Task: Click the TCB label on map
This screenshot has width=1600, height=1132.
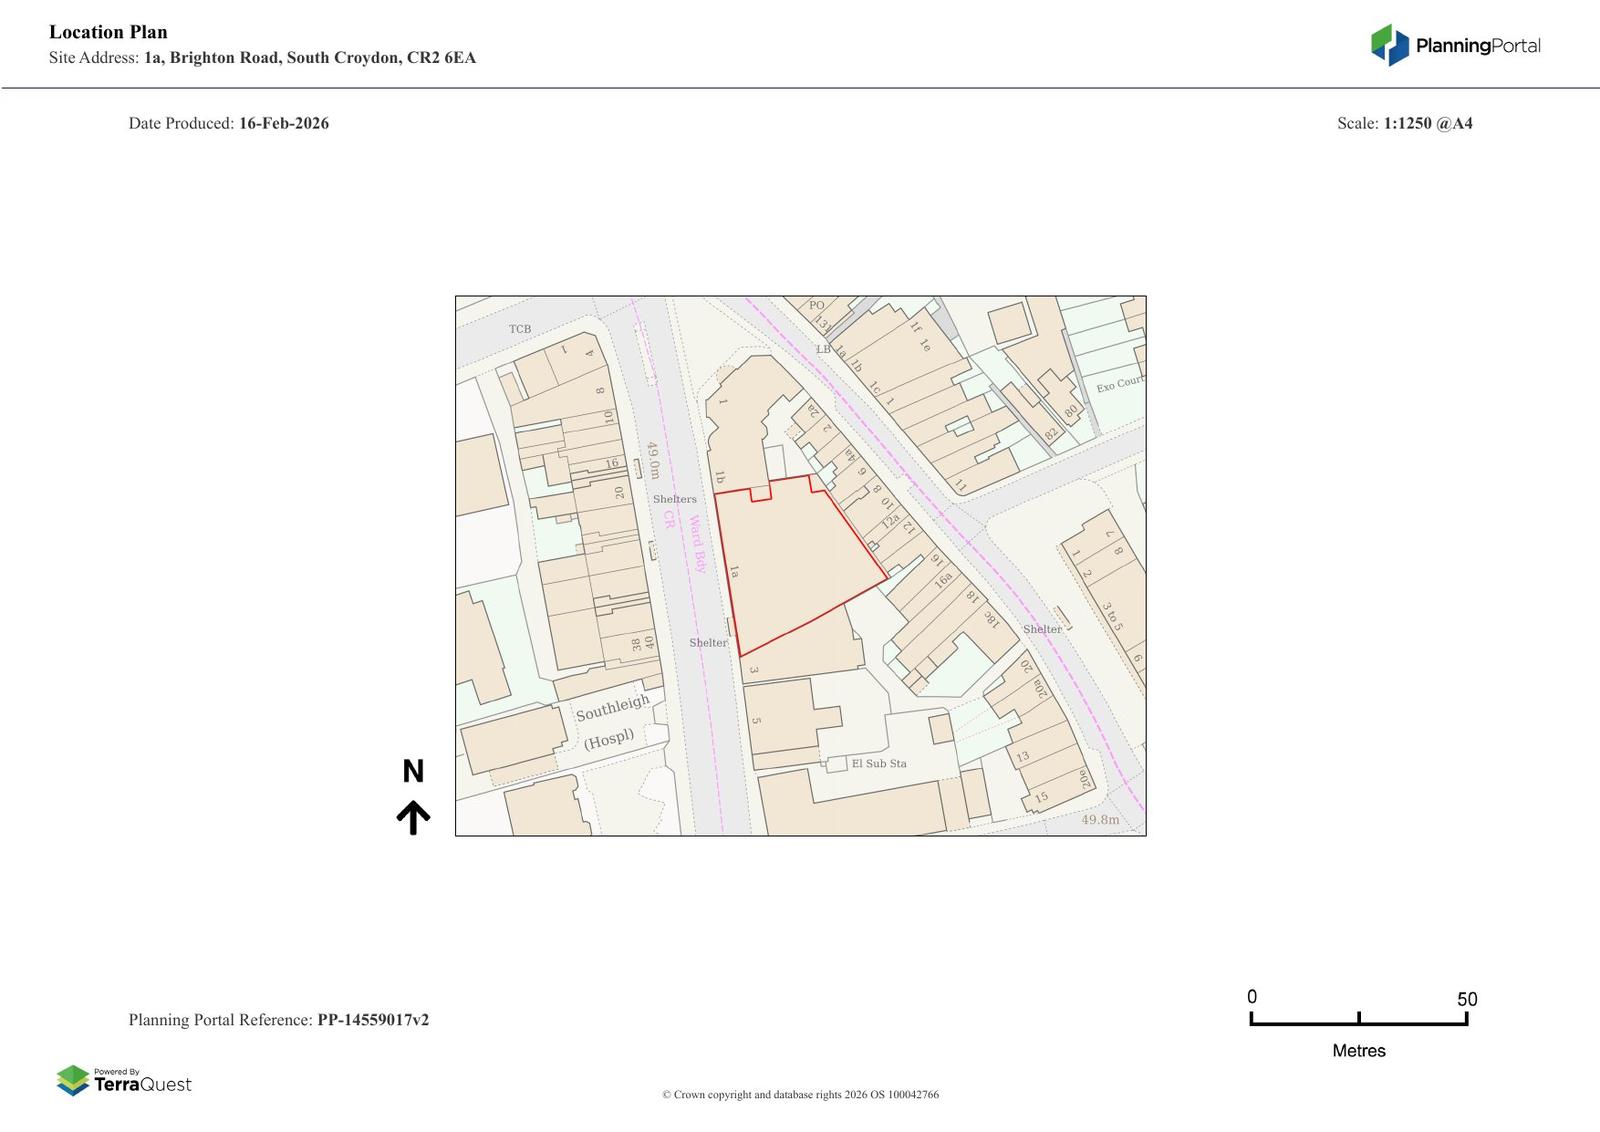Action: click(x=520, y=329)
